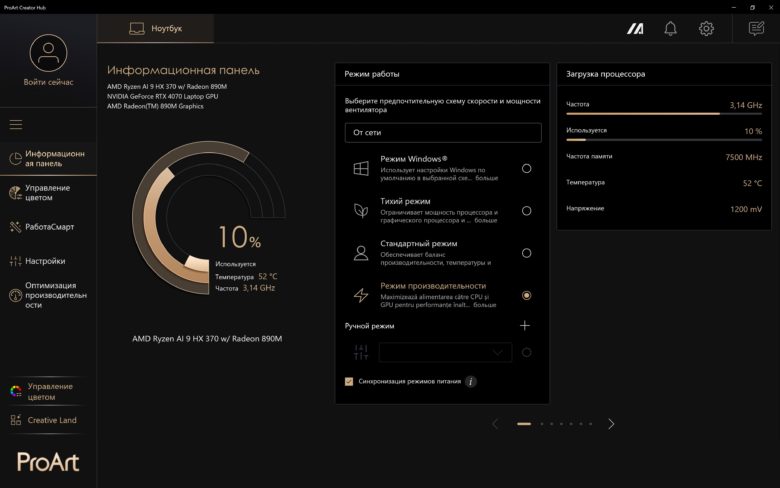
Task: Select the Режим Windows radio button
Action: [526, 169]
